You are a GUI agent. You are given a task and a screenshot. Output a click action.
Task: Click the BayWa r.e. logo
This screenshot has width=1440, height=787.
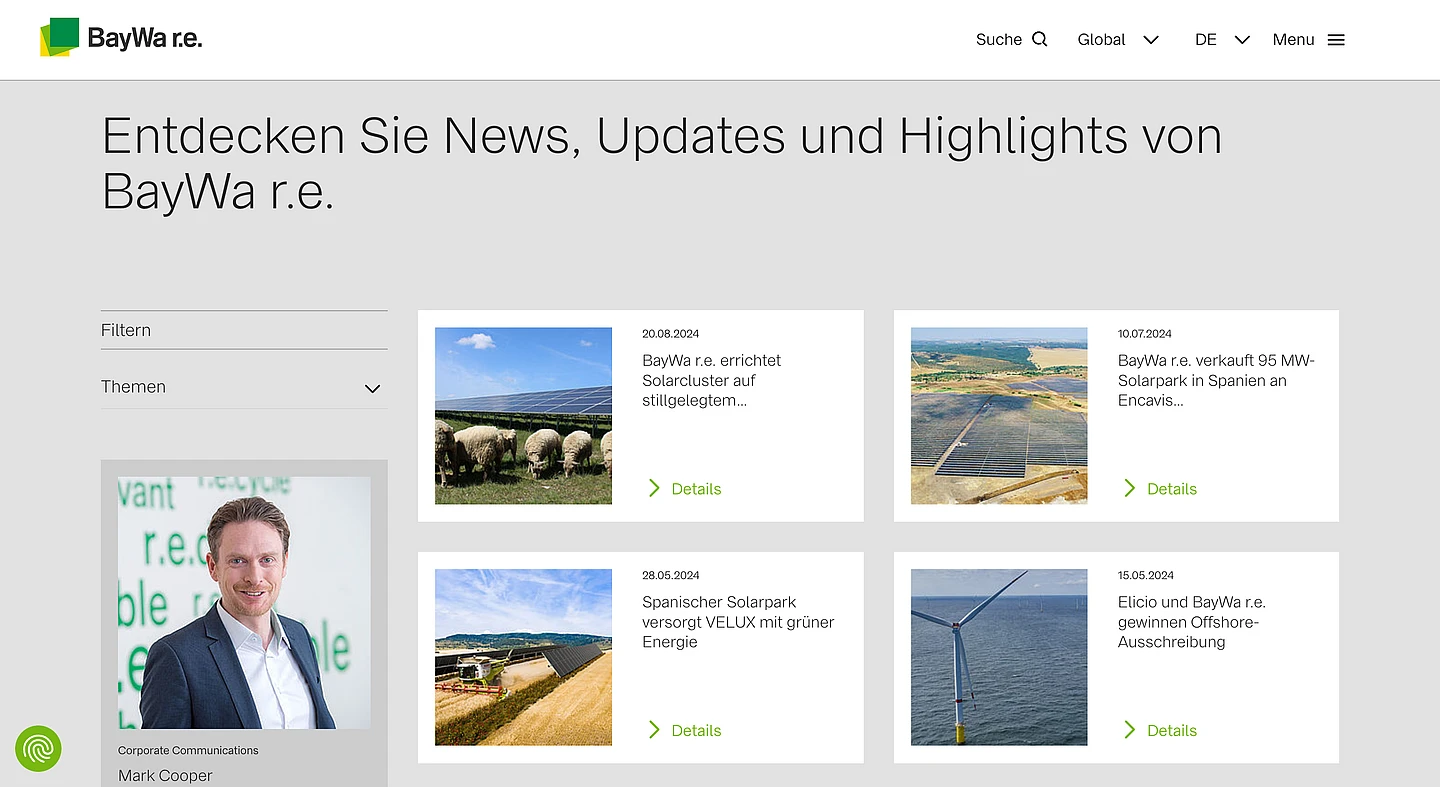(121, 38)
